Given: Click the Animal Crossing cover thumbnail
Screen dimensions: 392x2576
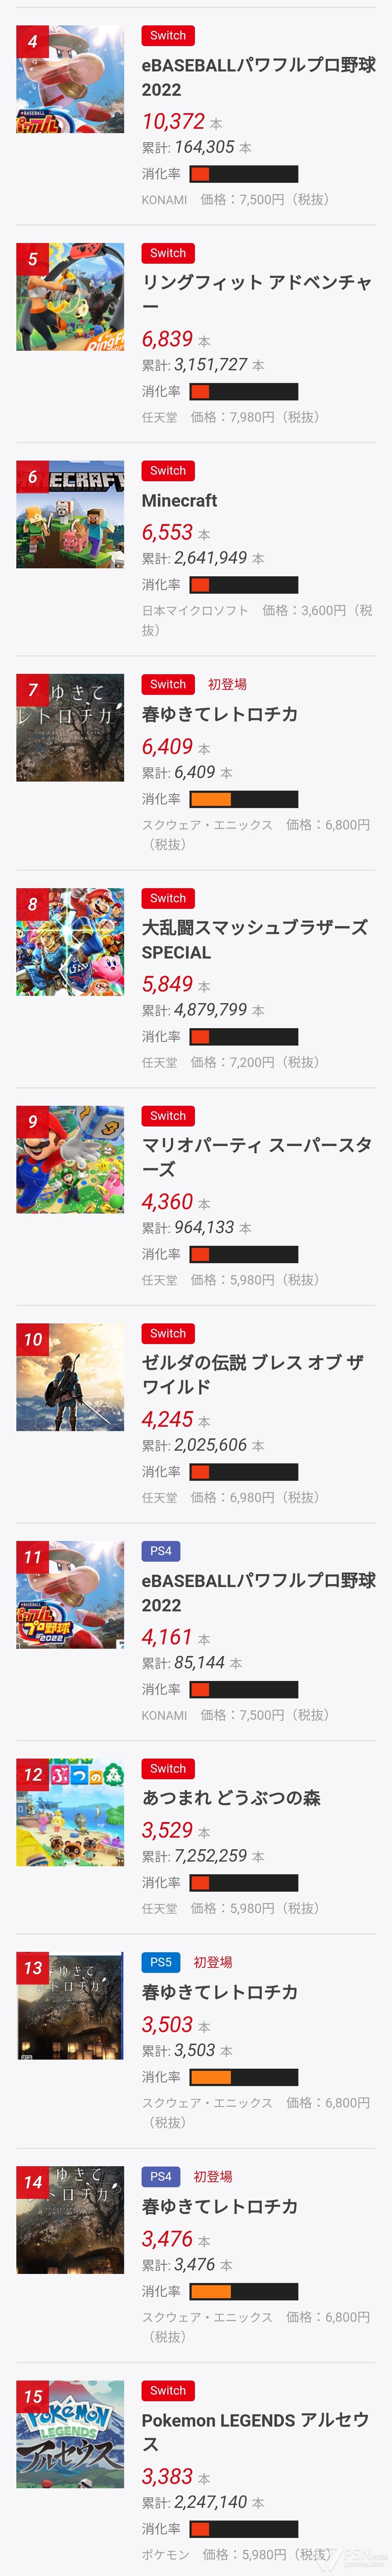Looking at the screenshot, I should [x=70, y=1812].
